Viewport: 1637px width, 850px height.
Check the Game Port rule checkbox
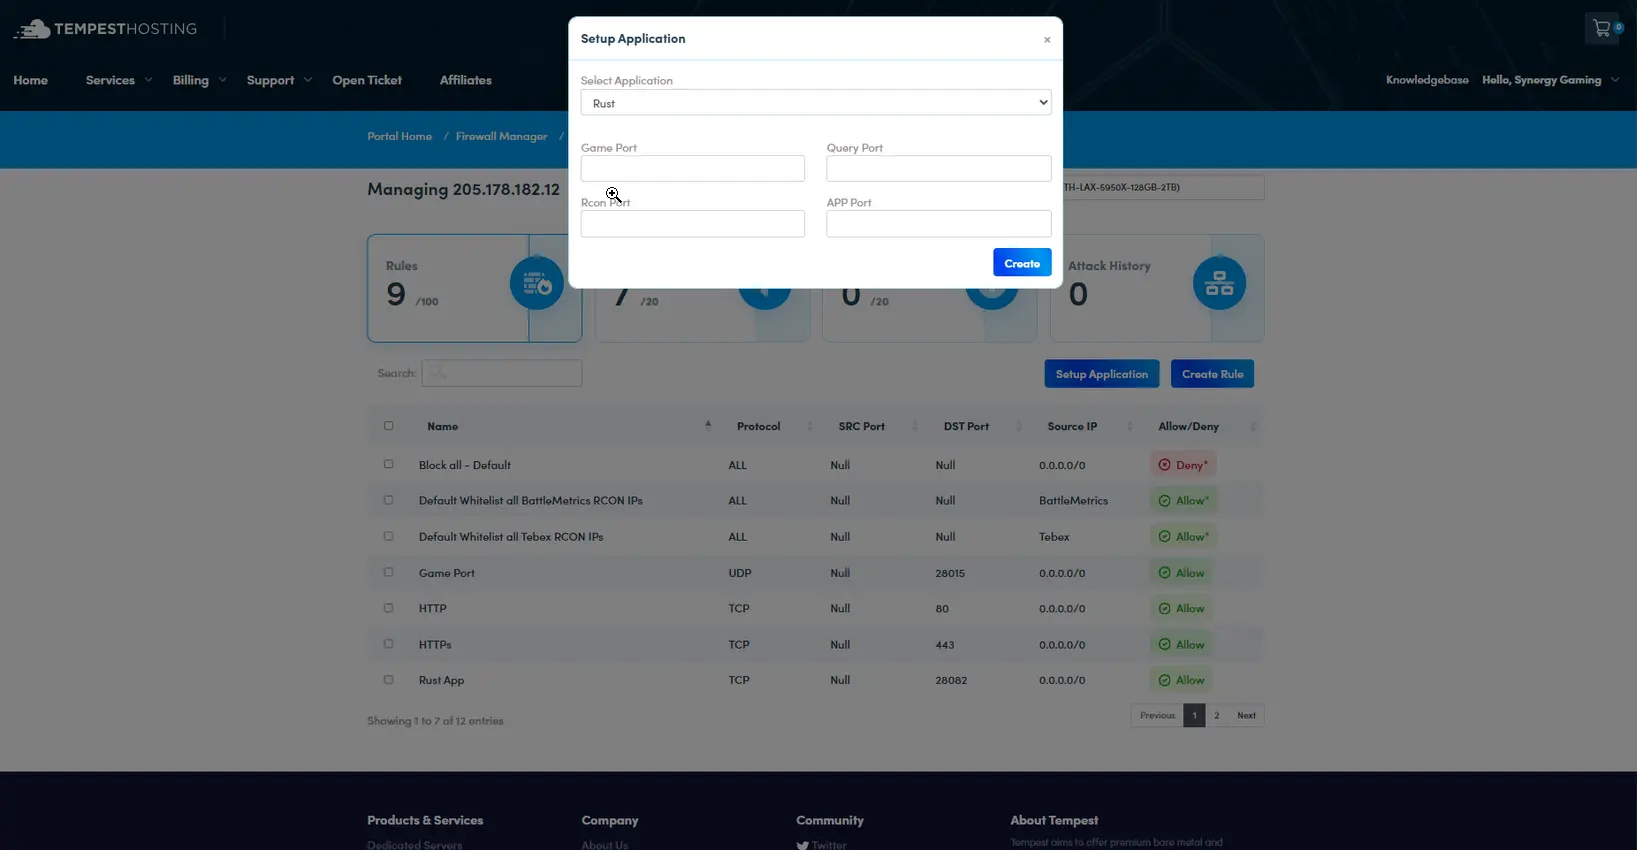(x=389, y=572)
